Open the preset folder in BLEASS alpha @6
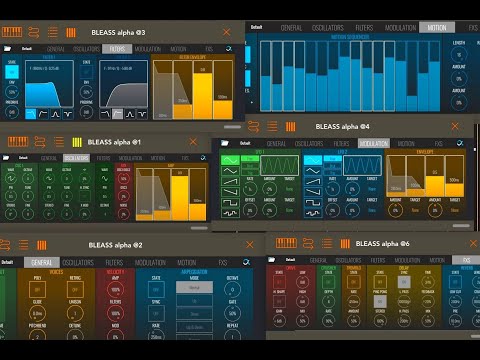 click(x=272, y=259)
